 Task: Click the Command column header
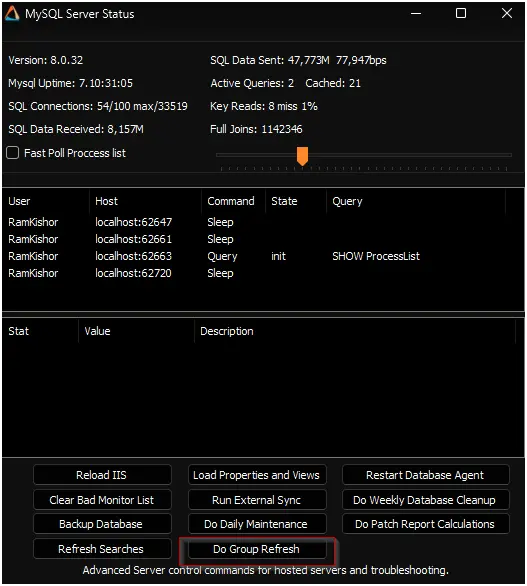pyautogui.click(x=233, y=201)
